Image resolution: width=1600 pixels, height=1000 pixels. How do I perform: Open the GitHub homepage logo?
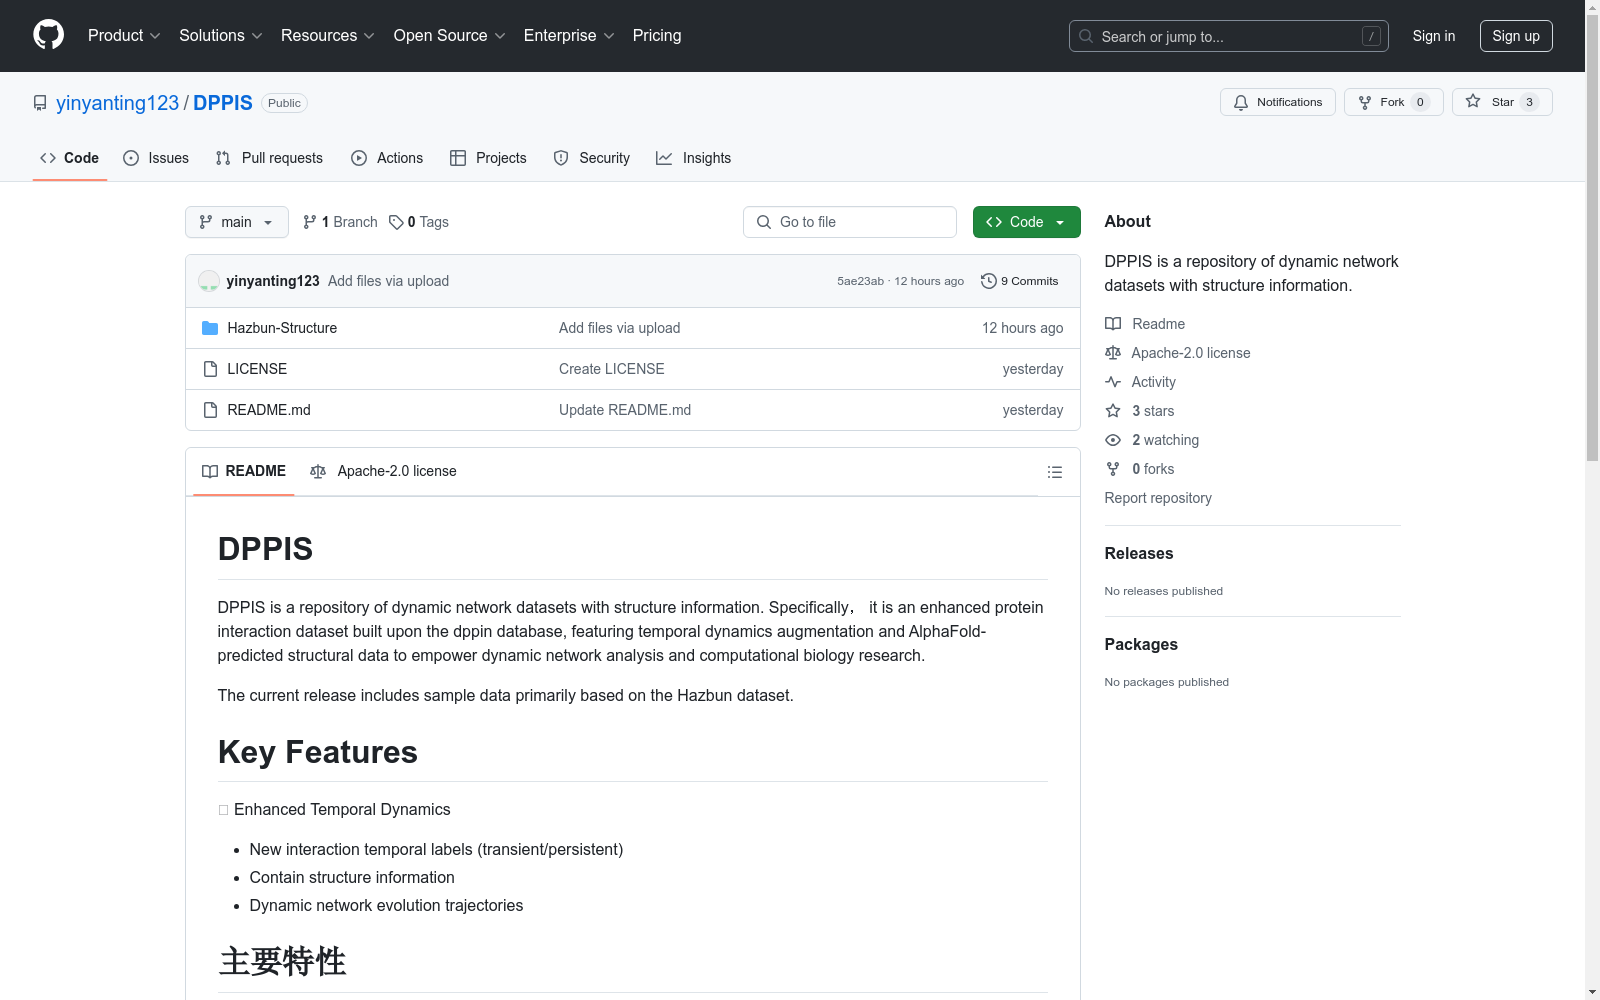click(x=48, y=35)
